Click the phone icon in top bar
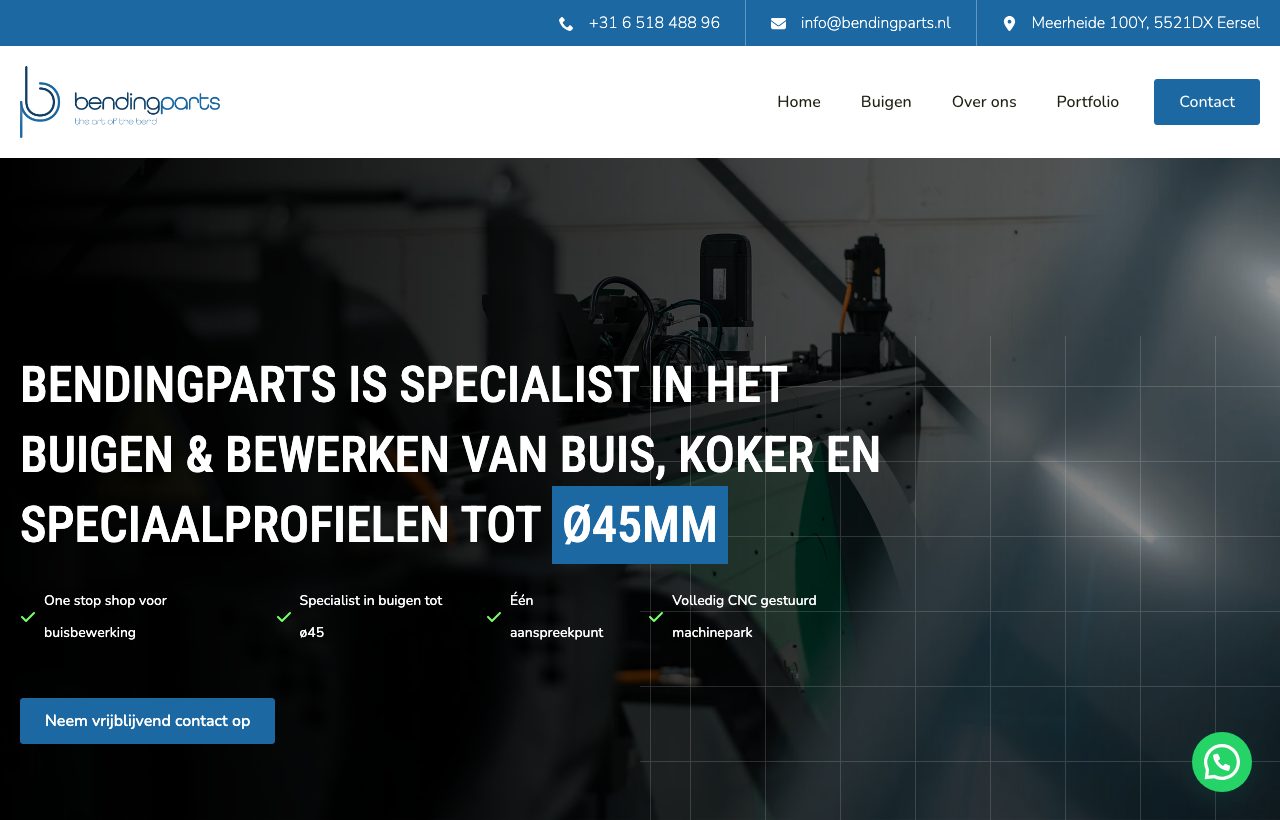The height and width of the screenshot is (820, 1280). [x=566, y=24]
